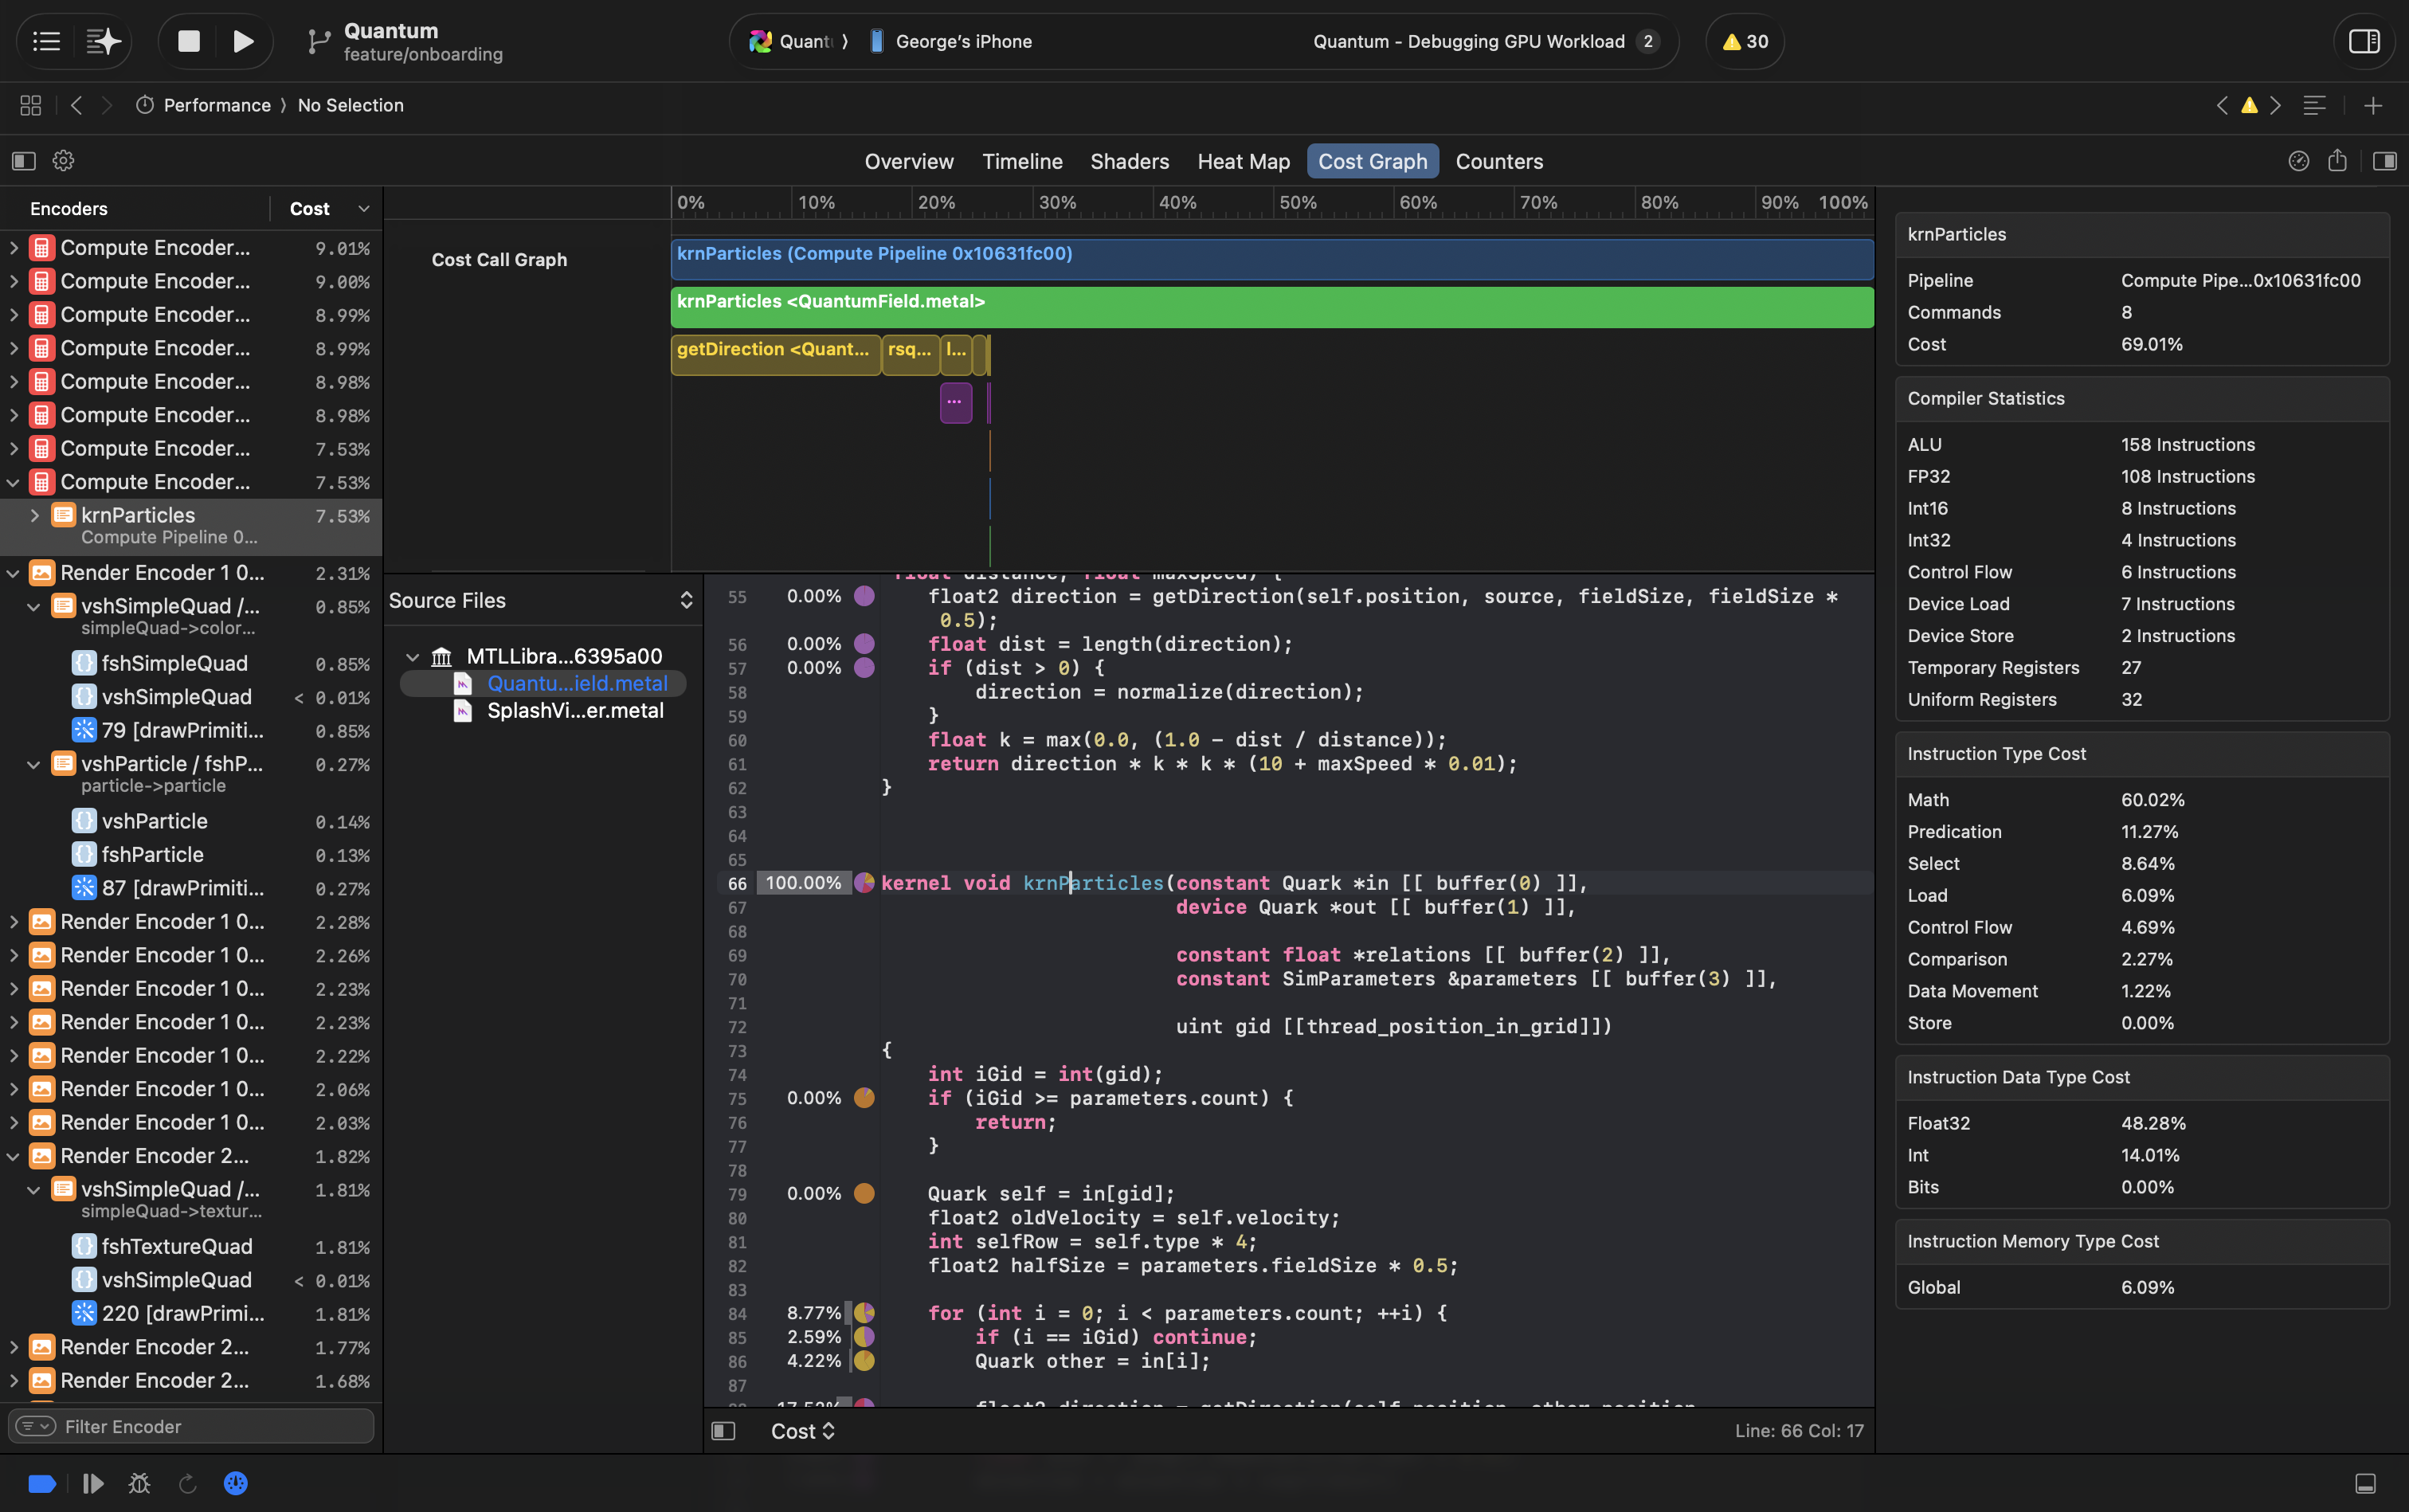Click the add editor plus icon

2373,105
